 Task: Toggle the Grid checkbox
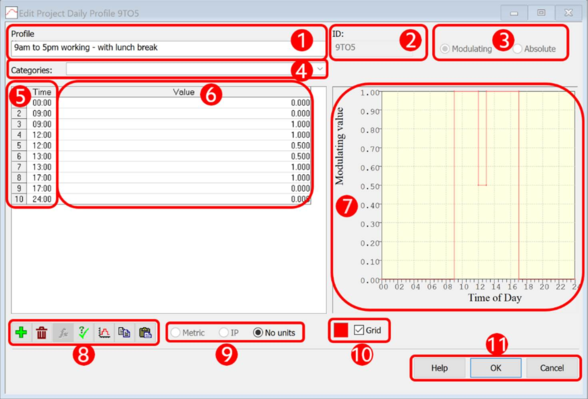click(x=359, y=330)
